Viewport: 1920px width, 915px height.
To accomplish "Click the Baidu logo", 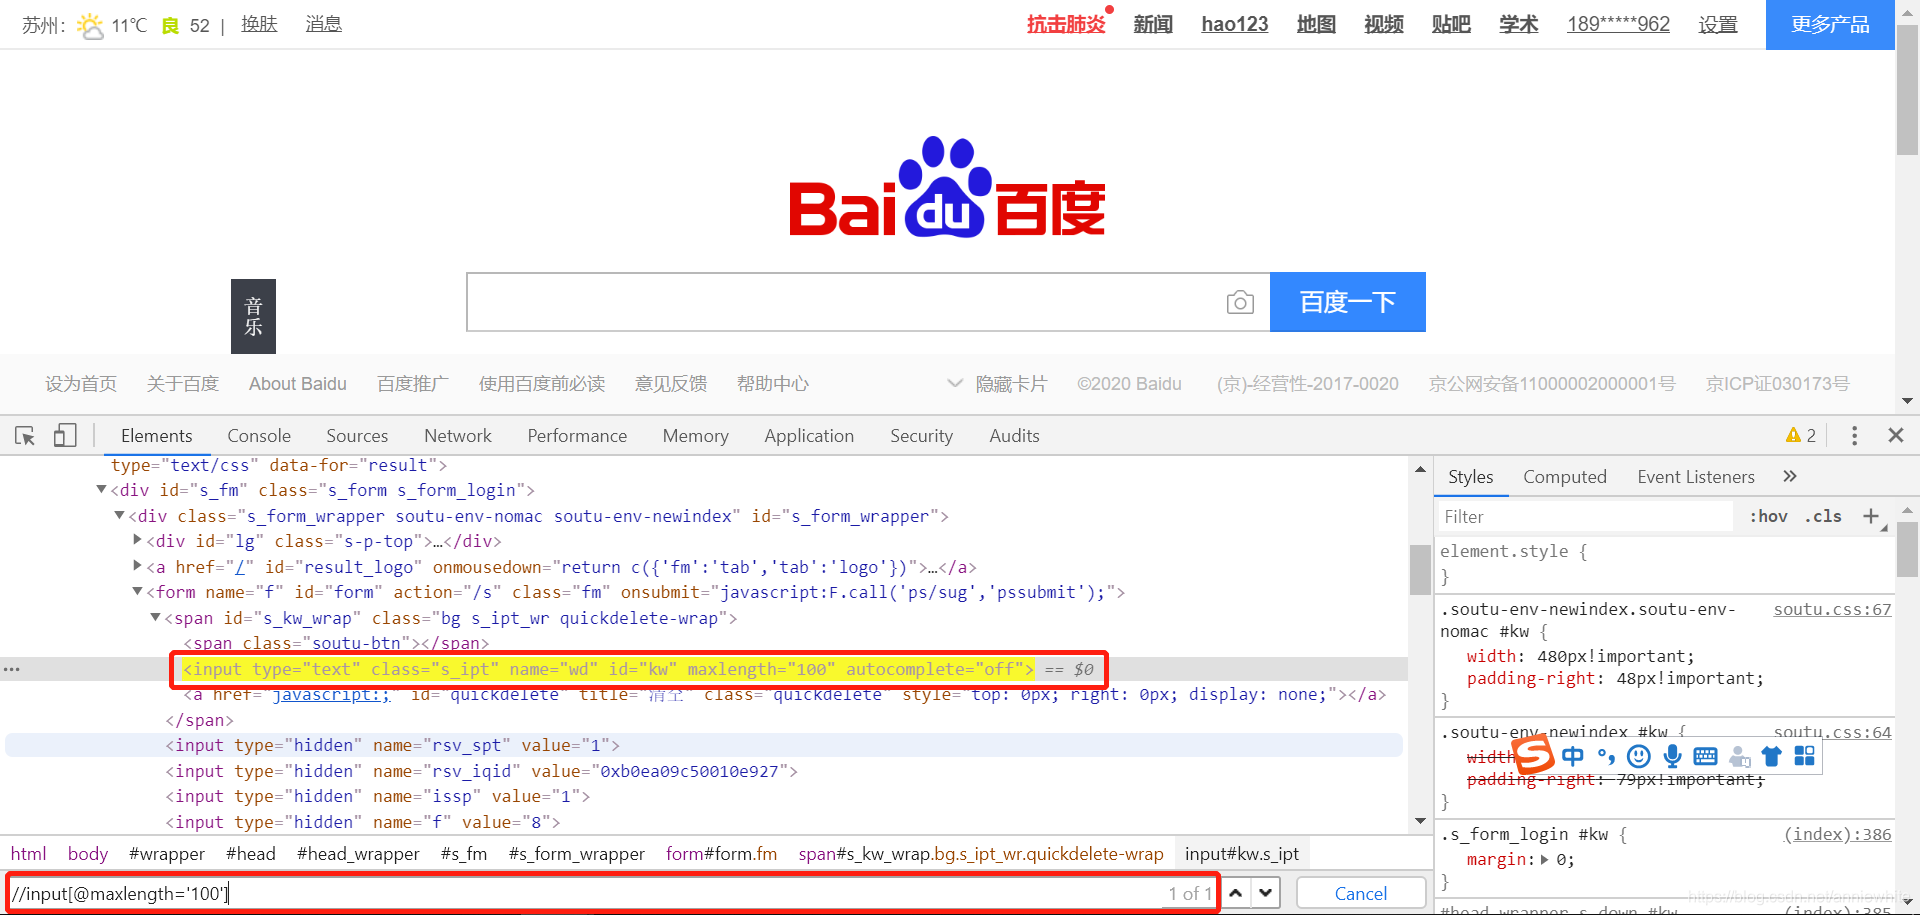I will tap(947, 187).
